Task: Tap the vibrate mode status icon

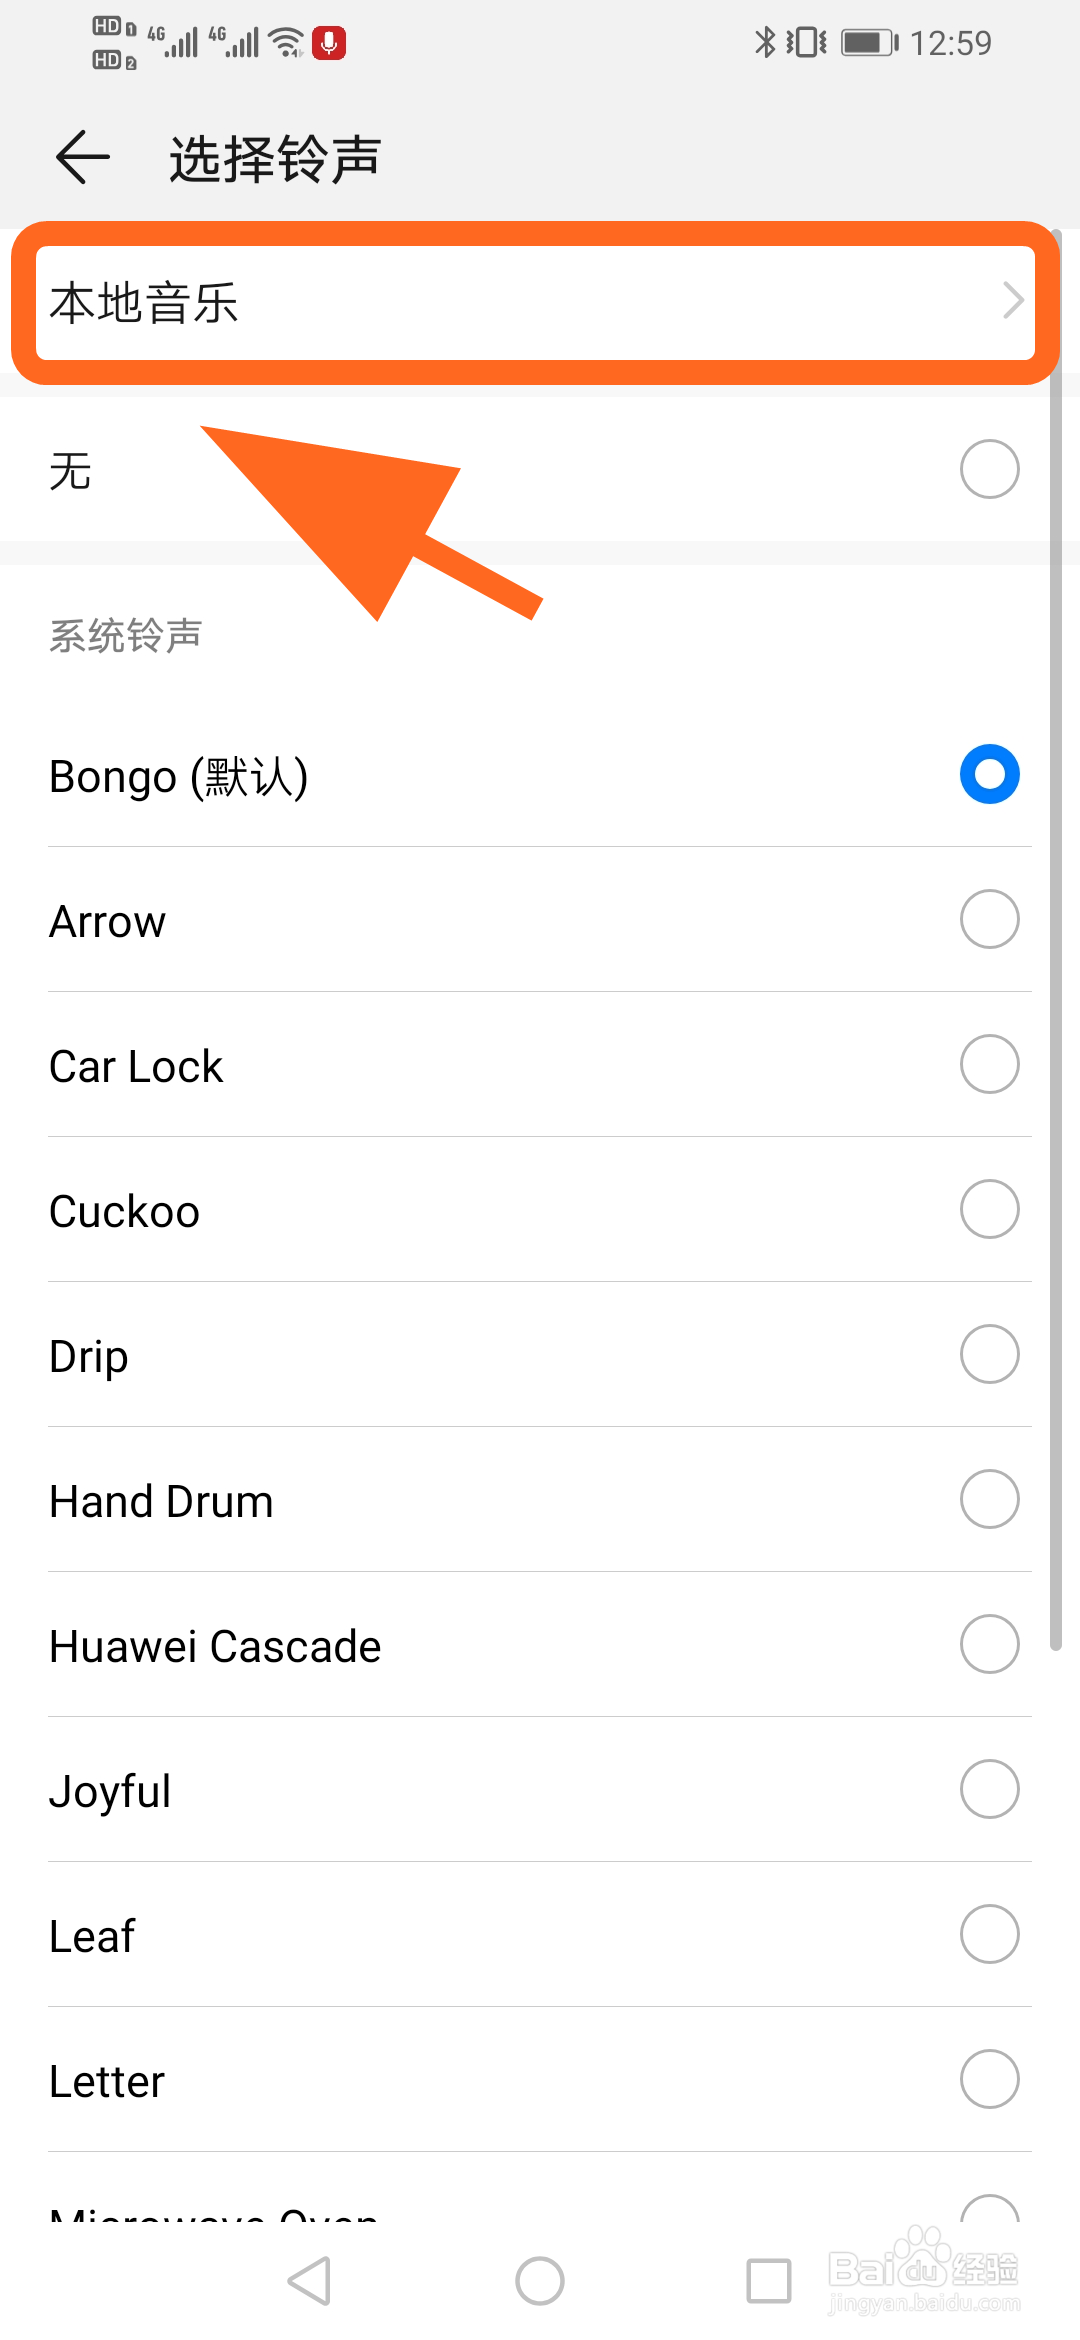Action: click(806, 42)
